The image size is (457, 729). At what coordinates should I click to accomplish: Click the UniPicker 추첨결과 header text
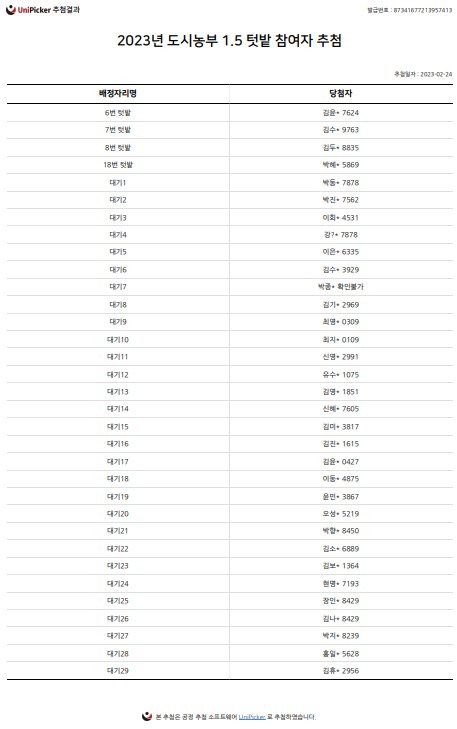coord(49,10)
